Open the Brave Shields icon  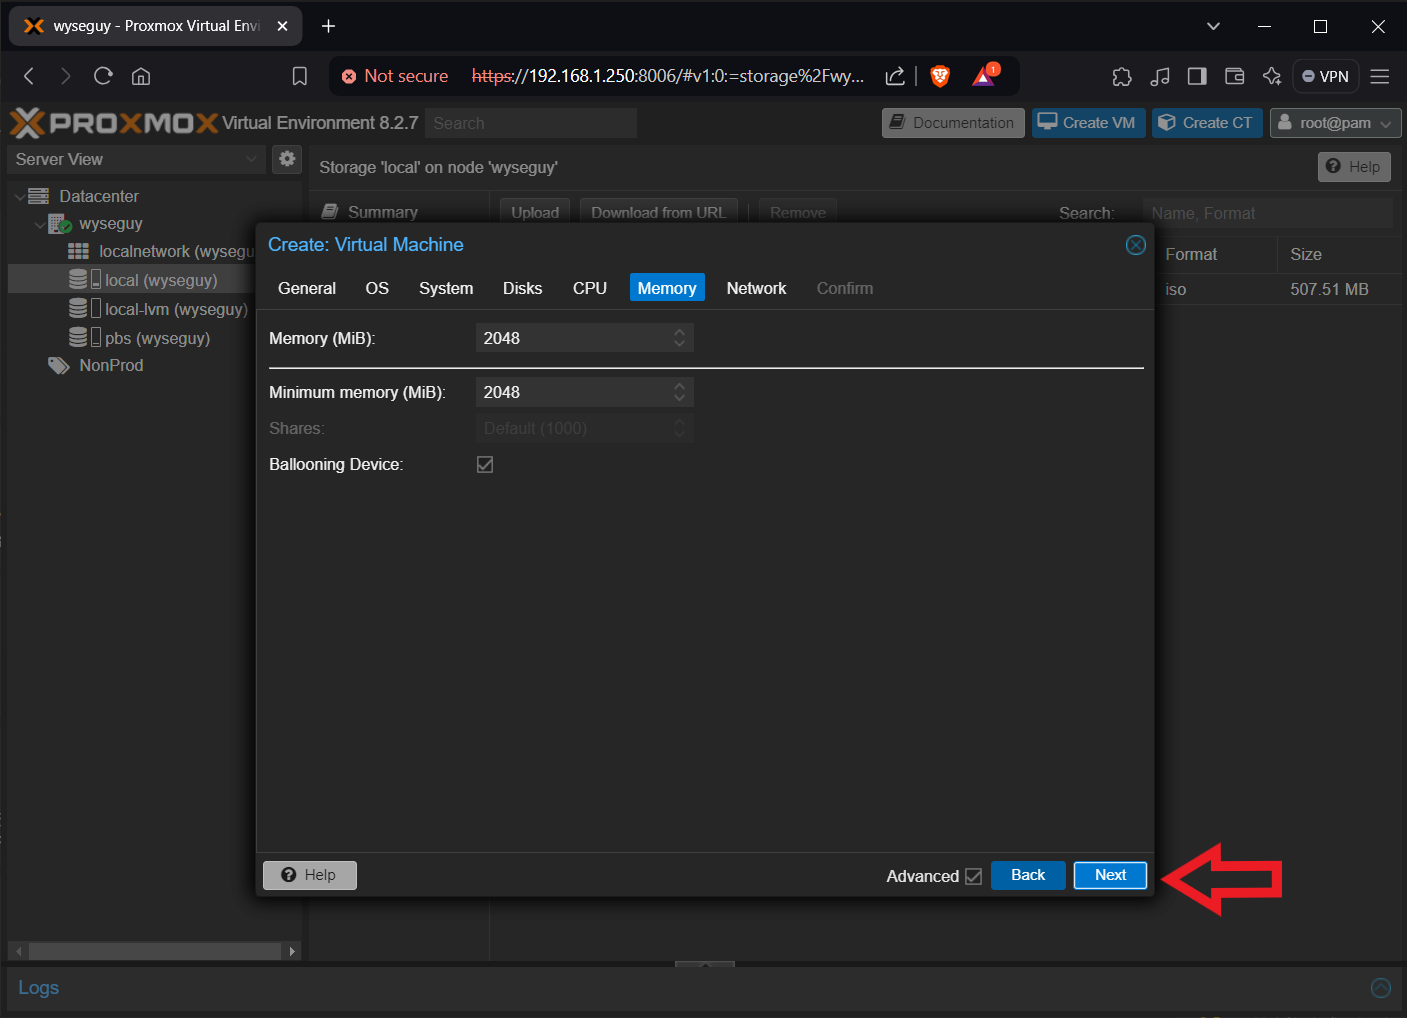940,76
